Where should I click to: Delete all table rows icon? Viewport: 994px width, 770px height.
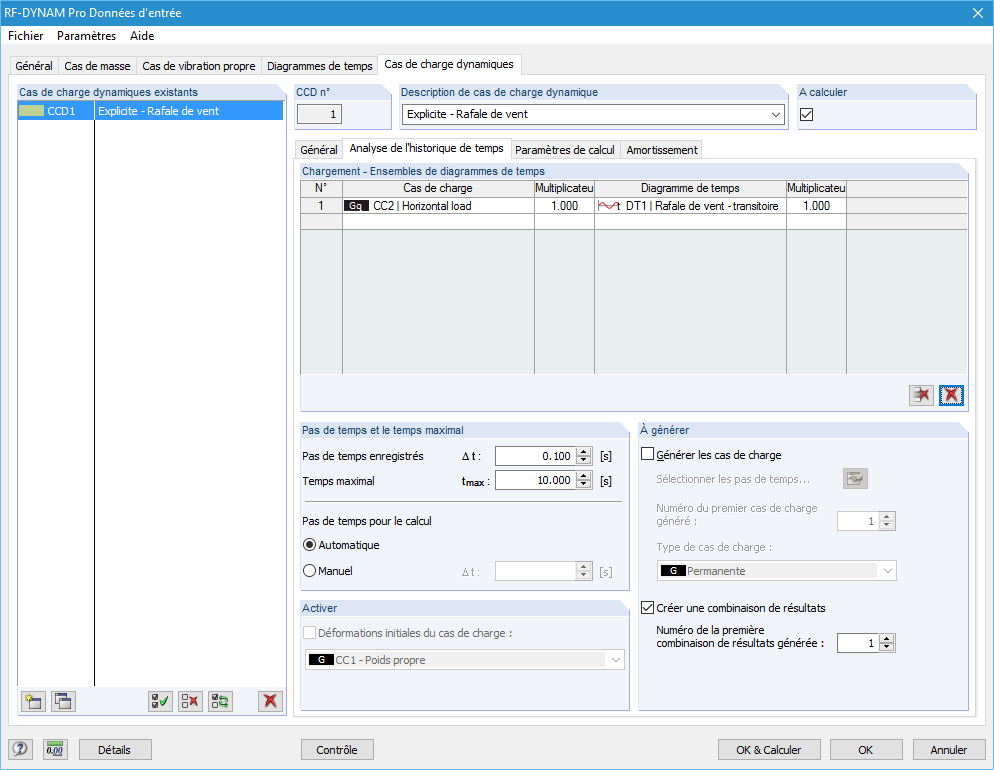click(x=952, y=395)
